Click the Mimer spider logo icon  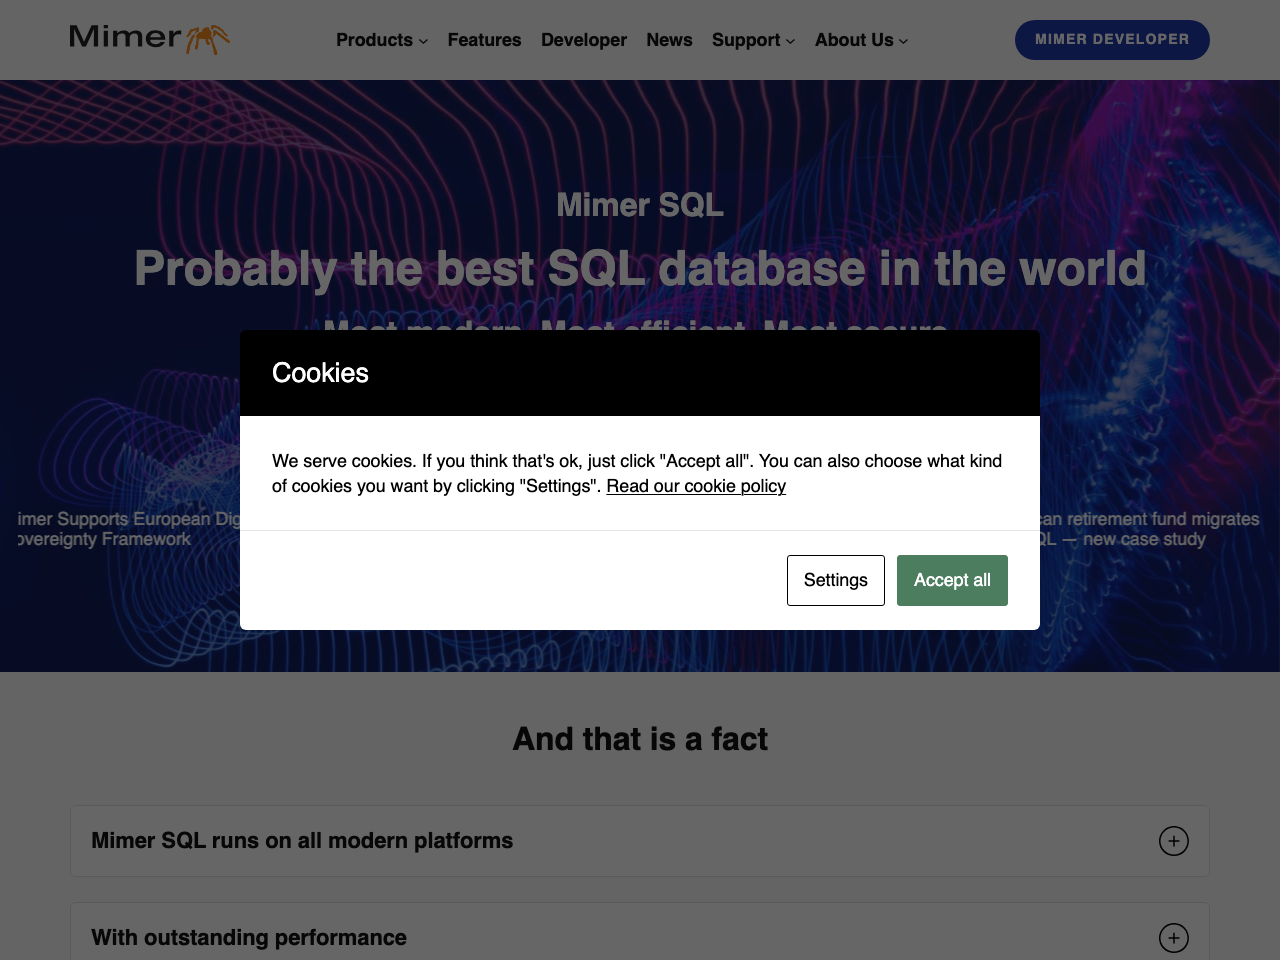(207, 39)
